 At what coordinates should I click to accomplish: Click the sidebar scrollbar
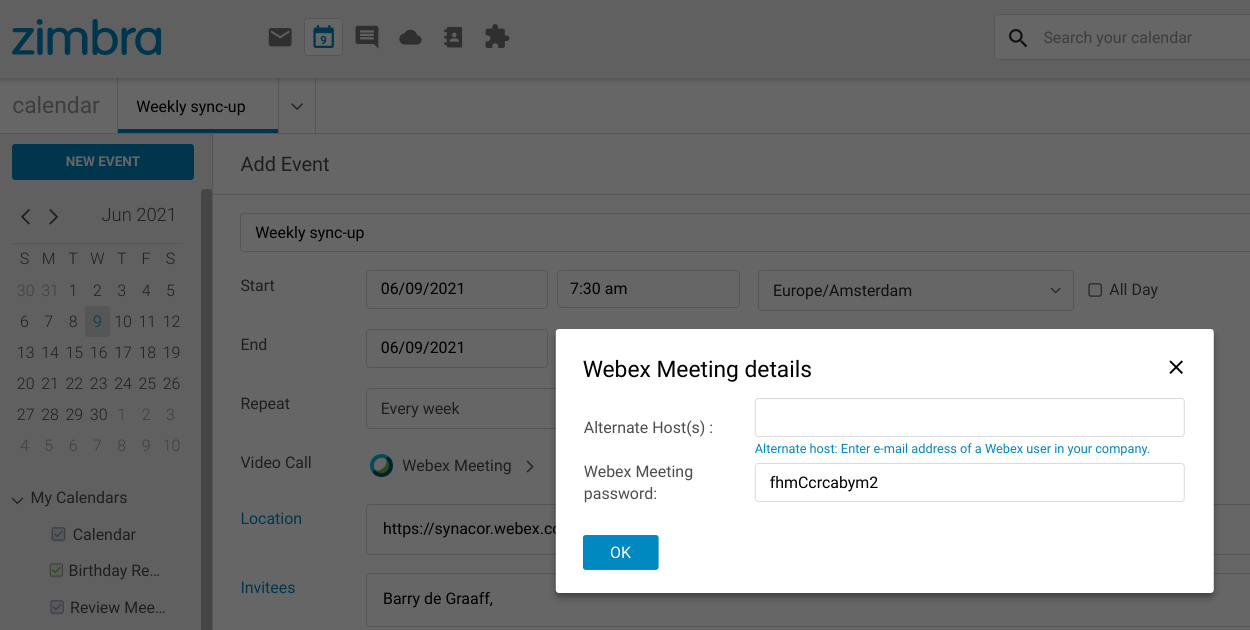[206, 410]
